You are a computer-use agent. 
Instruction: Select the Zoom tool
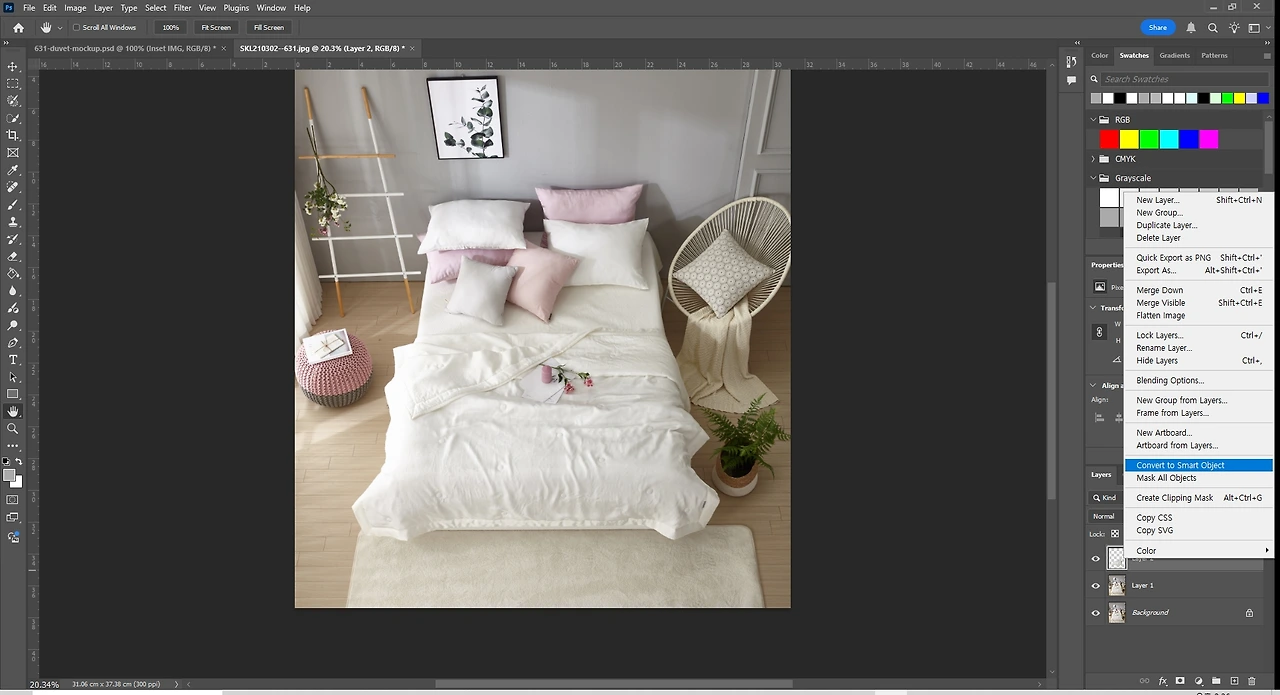coord(13,428)
